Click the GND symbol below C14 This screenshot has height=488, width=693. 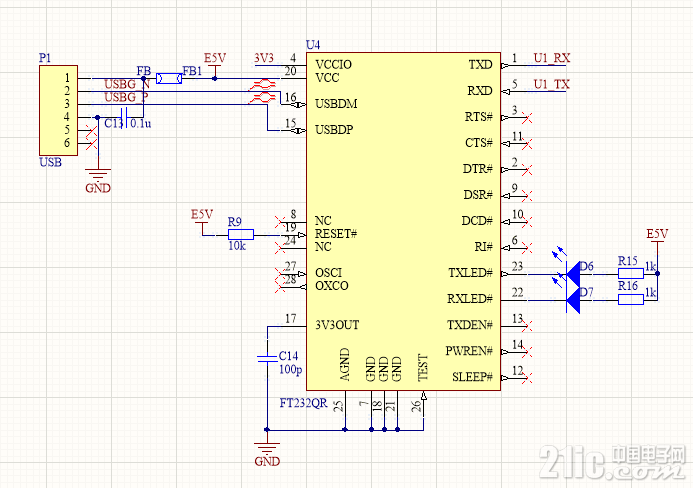click(x=267, y=453)
